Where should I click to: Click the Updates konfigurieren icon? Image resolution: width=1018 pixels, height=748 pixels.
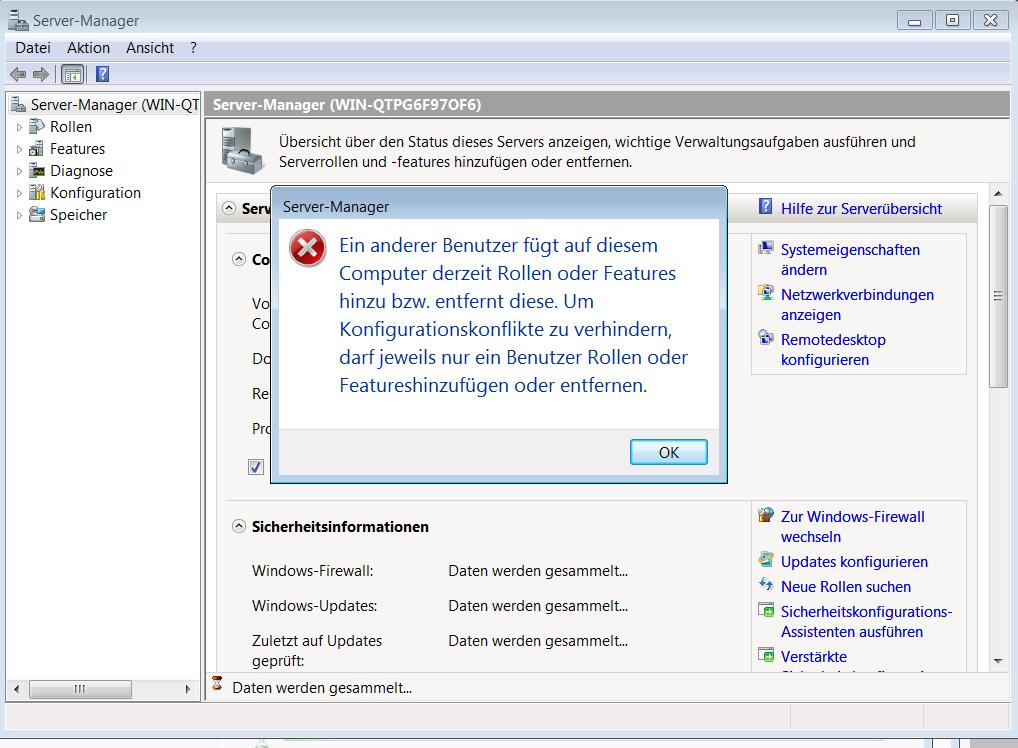coord(766,560)
